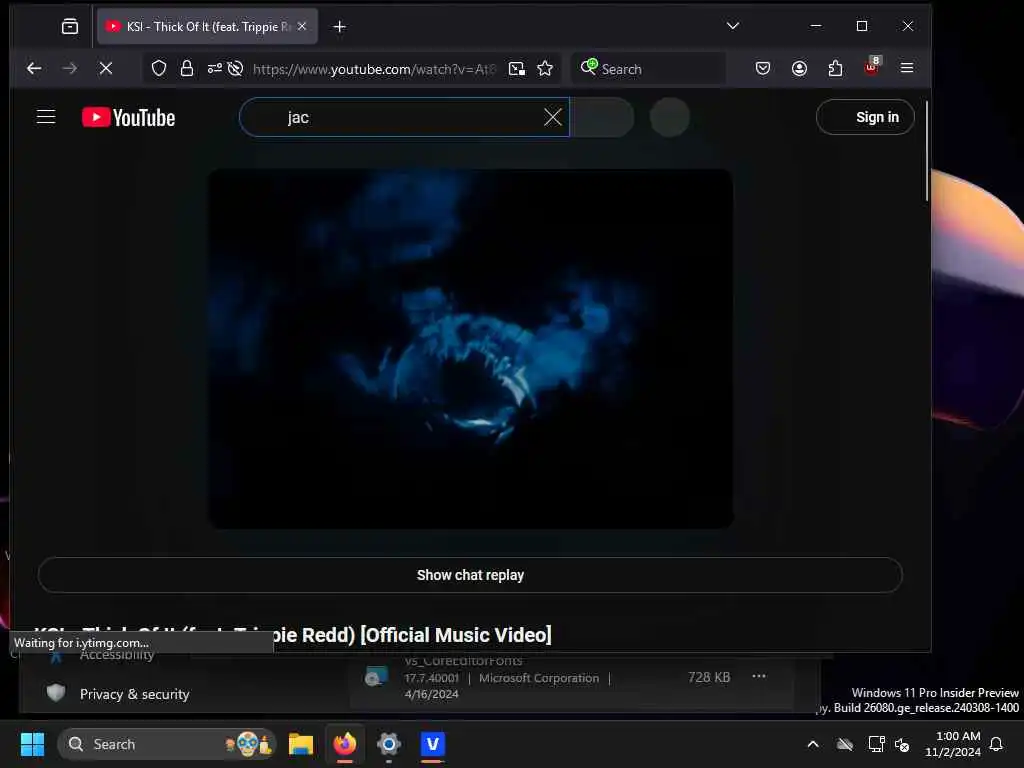Open the clock showing 1:00 AM
Image resolution: width=1024 pixels, height=768 pixels.
point(953,744)
